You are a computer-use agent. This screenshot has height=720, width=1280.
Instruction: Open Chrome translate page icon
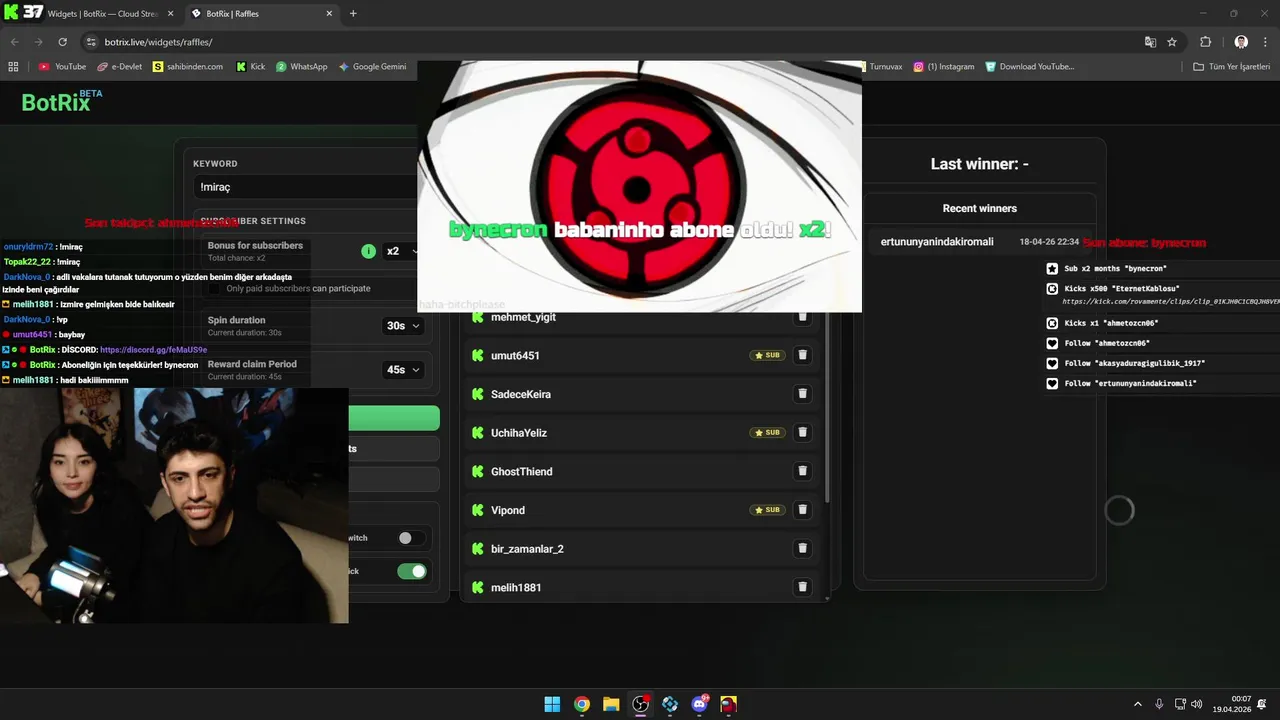point(1150,42)
